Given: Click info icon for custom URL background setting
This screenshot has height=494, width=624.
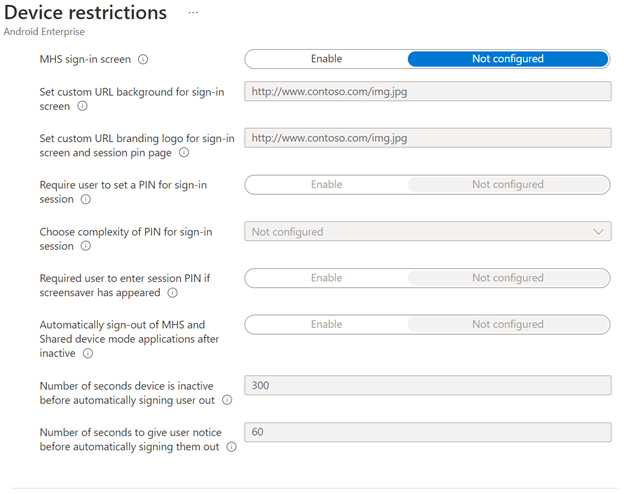Looking at the screenshot, I should click(82, 105).
